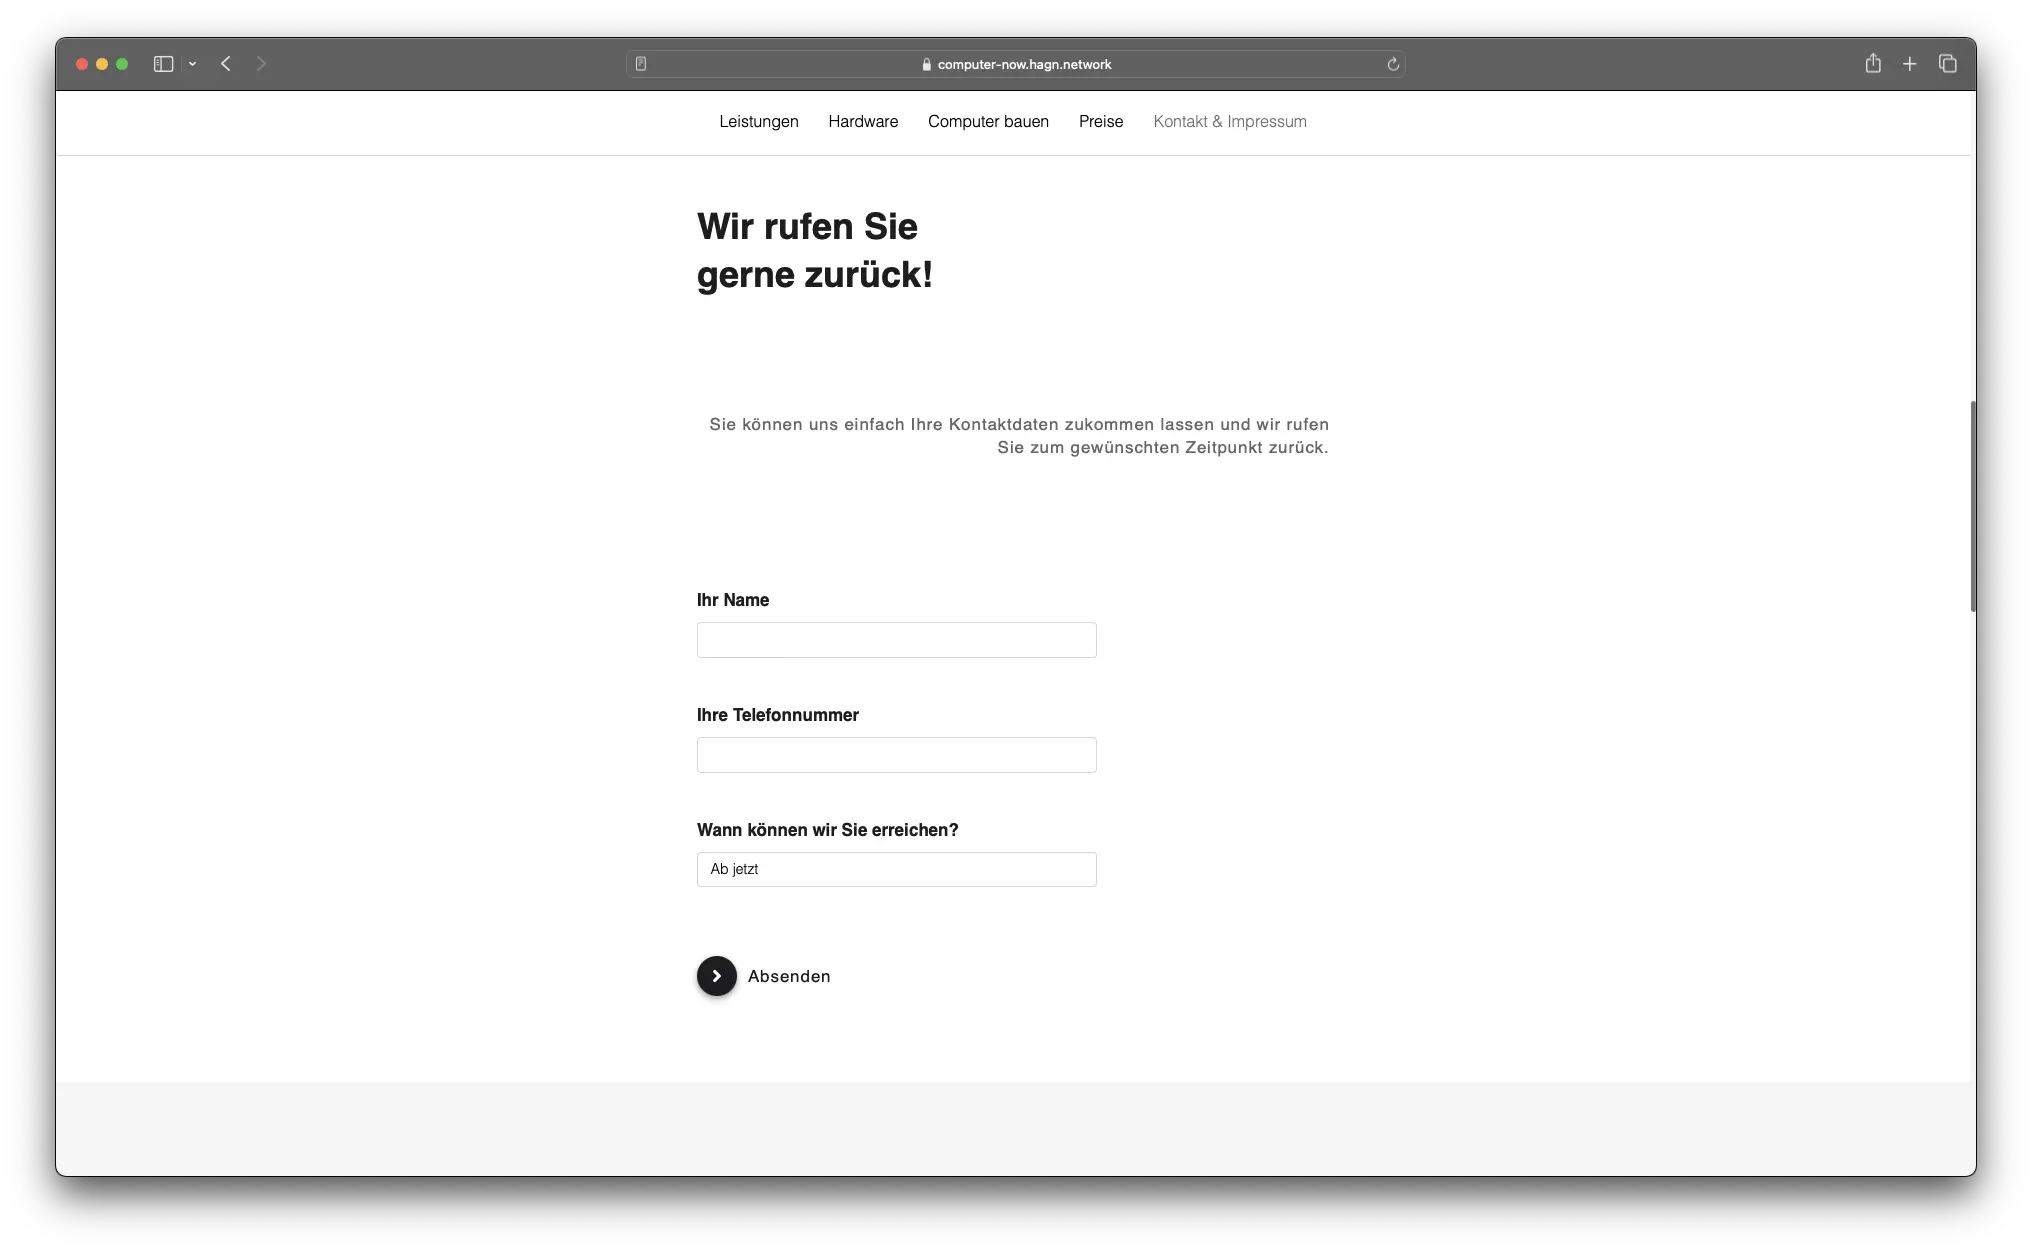Click the computer-now.hagn.network address bar
This screenshot has width=2032, height=1250.
tap(1023, 64)
